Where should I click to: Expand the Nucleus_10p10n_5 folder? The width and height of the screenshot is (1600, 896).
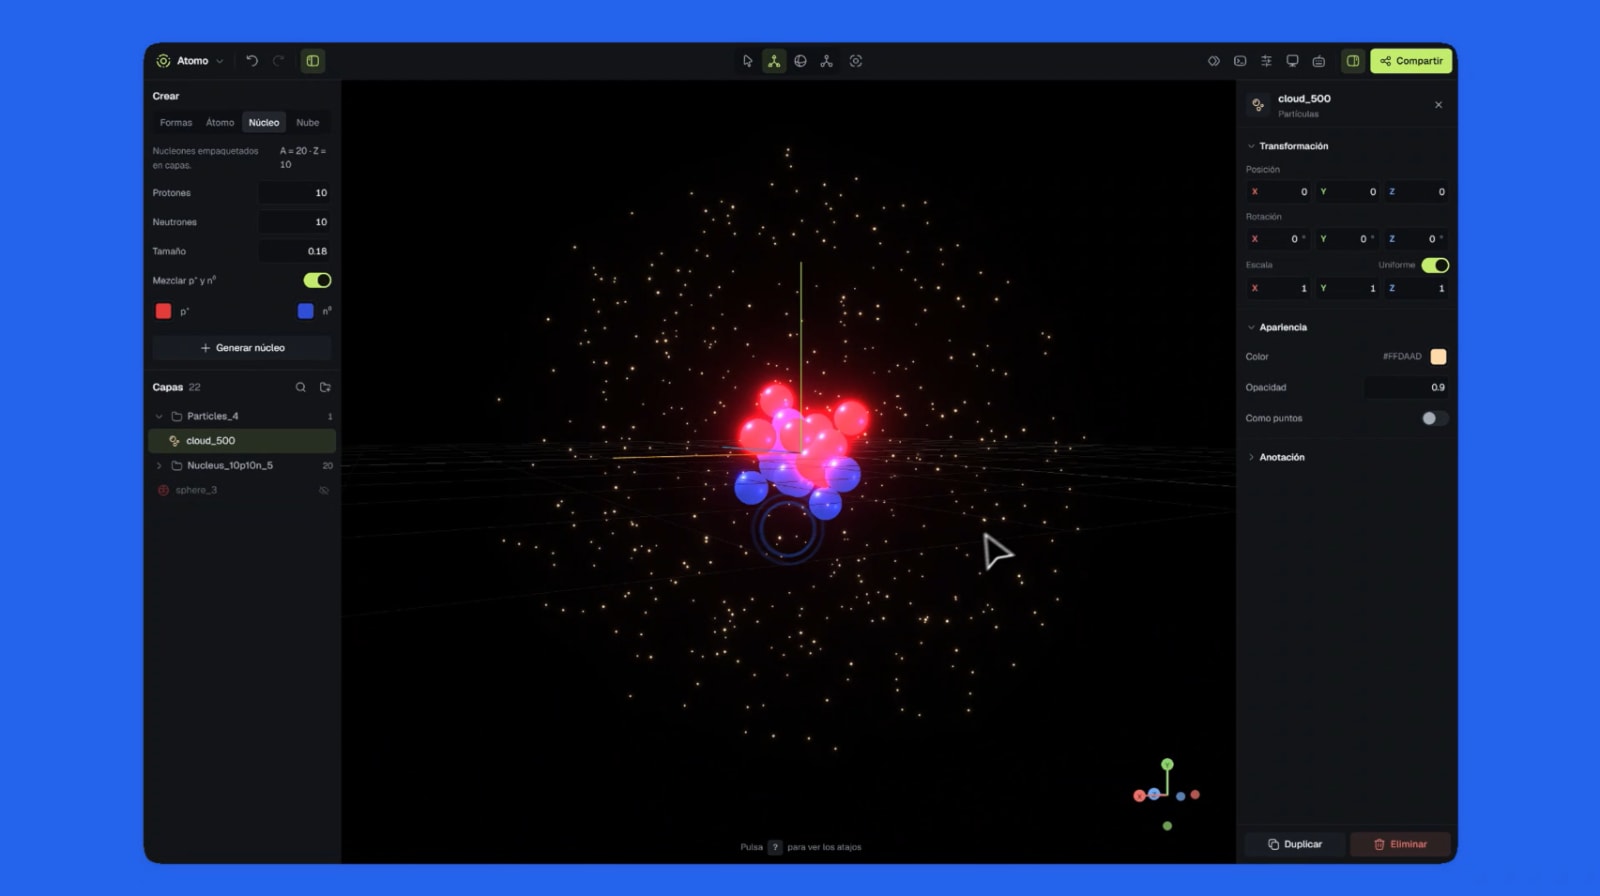click(159, 465)
